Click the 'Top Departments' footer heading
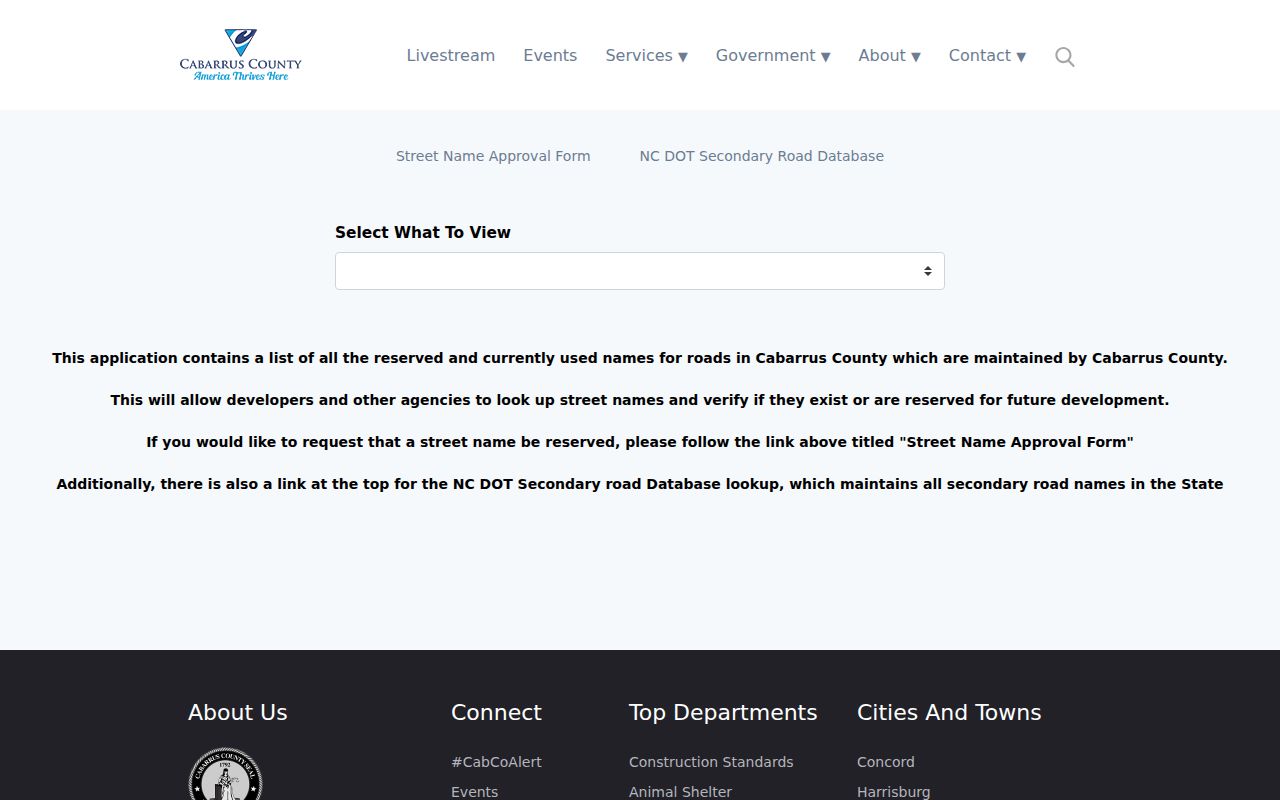 [723, 712]
